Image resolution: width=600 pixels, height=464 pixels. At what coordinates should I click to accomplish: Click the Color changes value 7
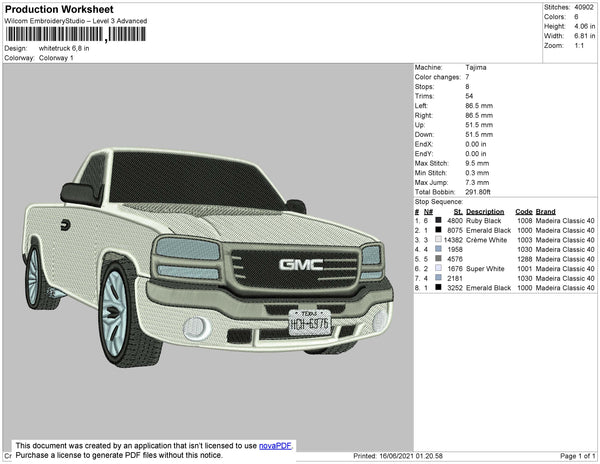[x=467, y=77]
